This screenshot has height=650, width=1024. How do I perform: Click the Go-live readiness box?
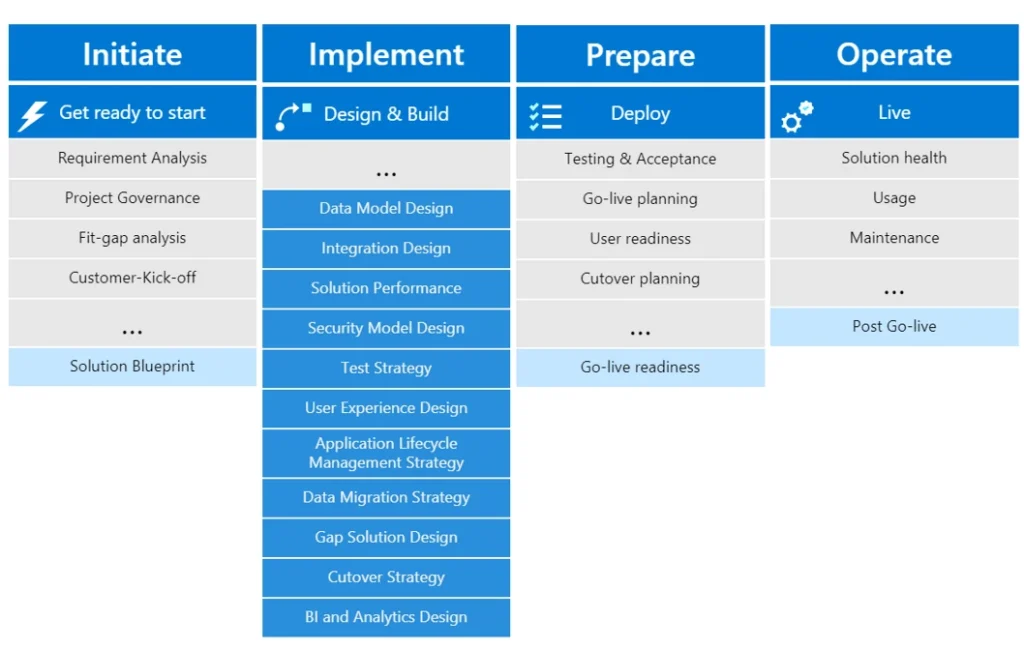coord(640,368)
